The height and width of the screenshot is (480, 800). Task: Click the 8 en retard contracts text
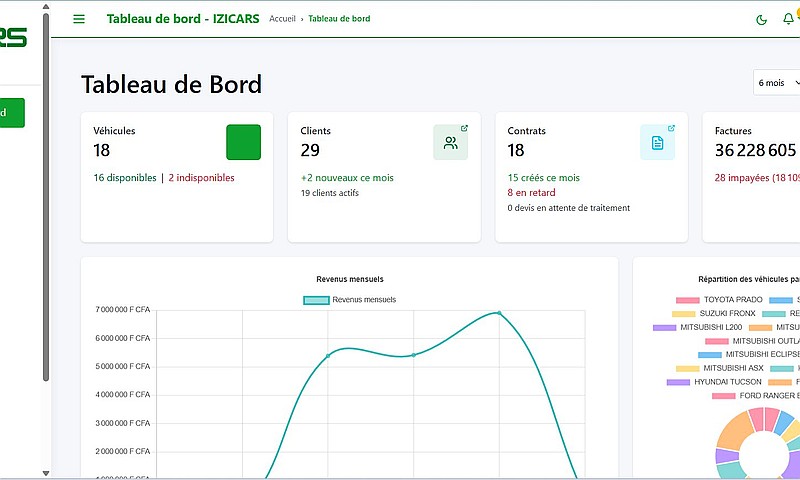[x=530, y=193]
